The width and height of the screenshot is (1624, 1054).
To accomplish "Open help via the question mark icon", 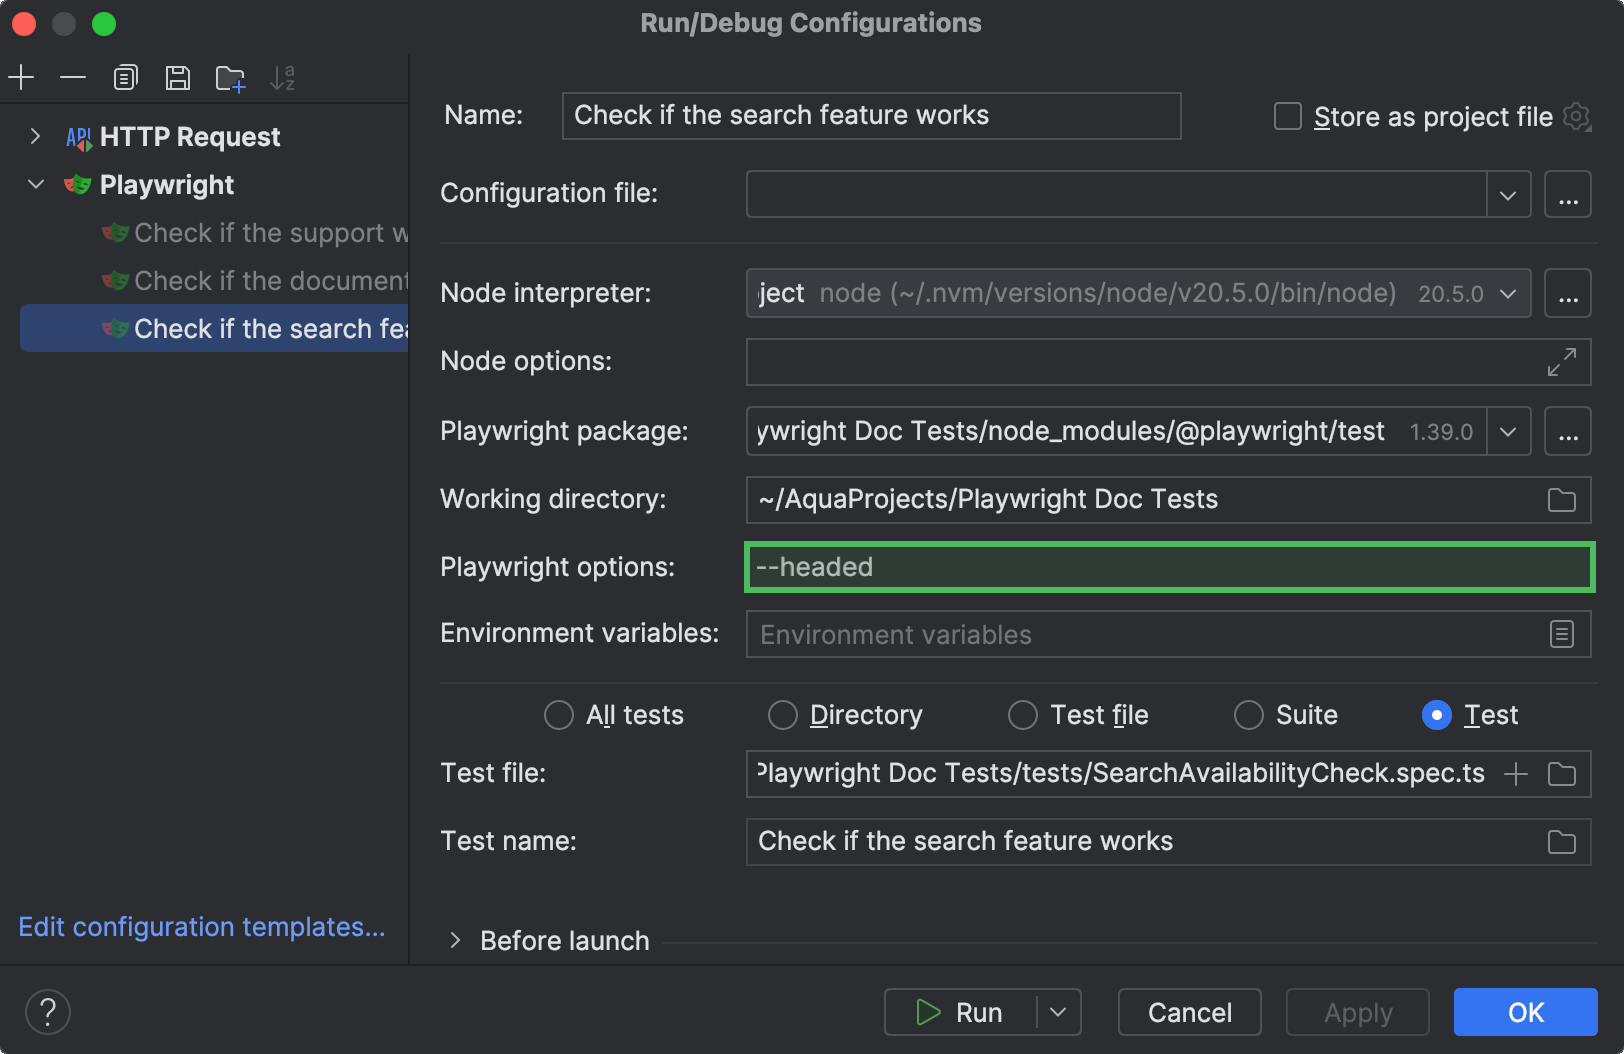I will tap(47, 1012).
